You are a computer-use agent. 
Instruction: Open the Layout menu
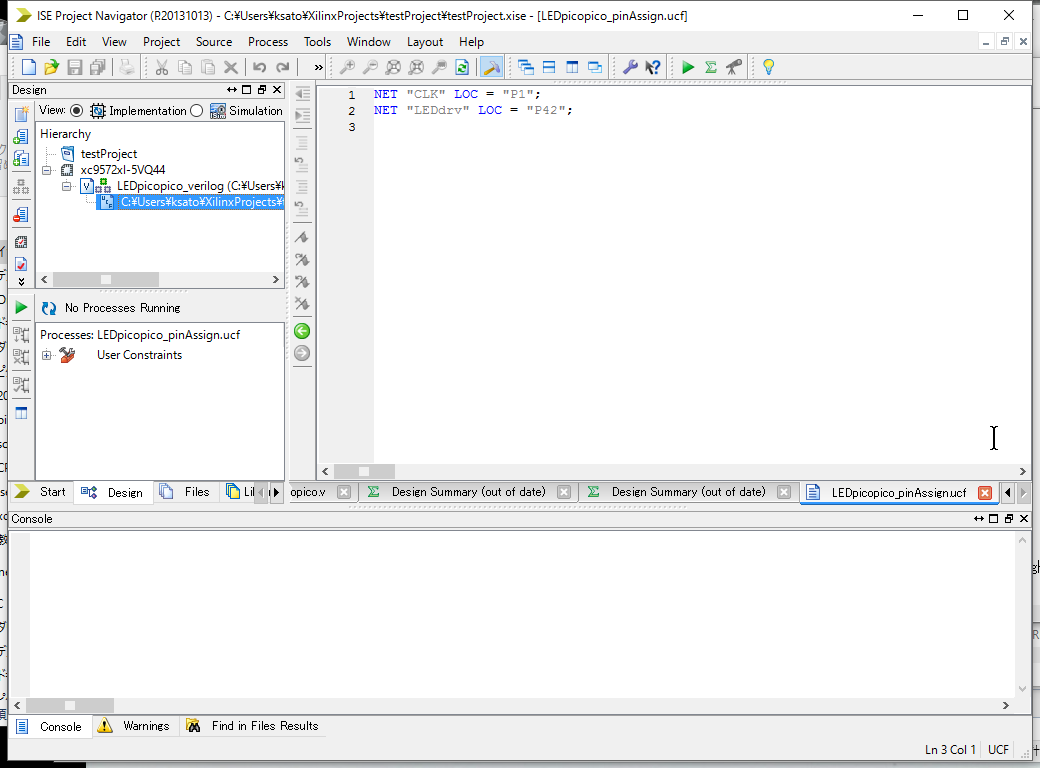[x=424, y=42]
